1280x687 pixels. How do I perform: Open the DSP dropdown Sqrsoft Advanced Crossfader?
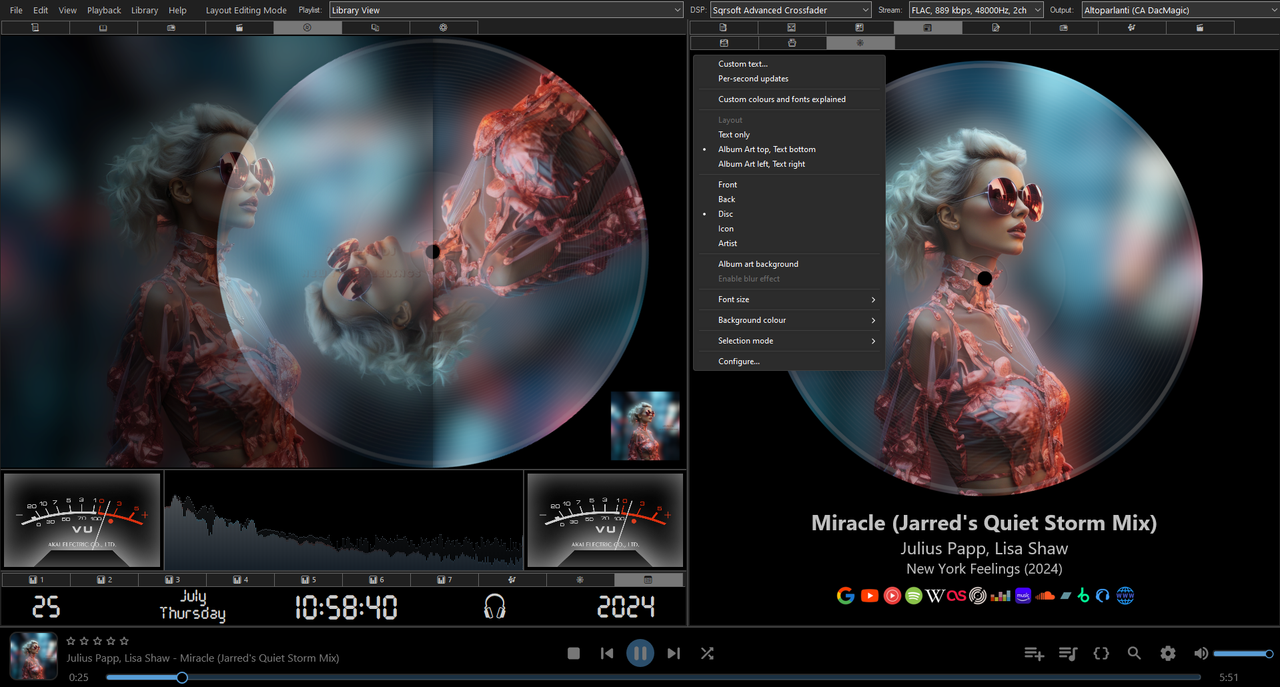(790, 10)
